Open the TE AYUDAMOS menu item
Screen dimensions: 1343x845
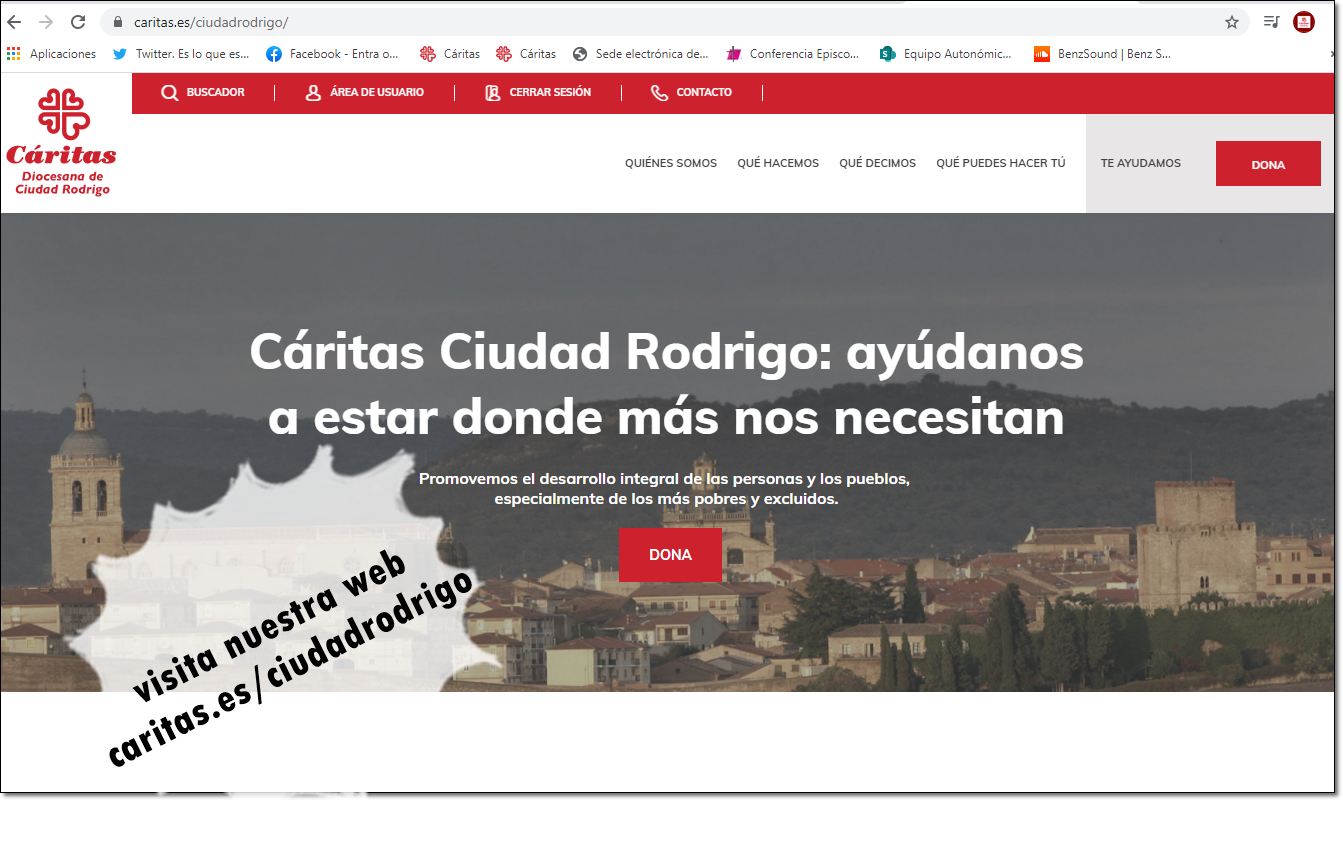click(x=1141, y=163)
